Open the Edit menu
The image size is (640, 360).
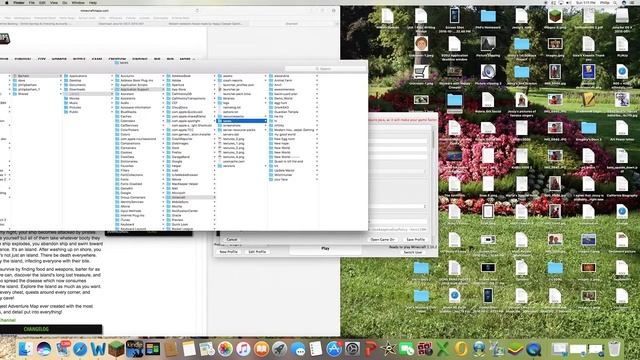click(x=42, y=2)
